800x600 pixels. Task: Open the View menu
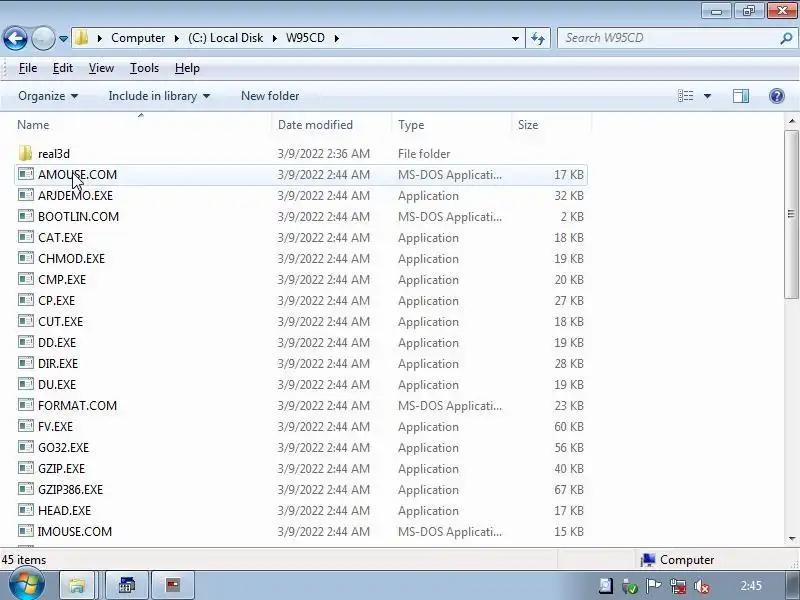tap(101, 68)
